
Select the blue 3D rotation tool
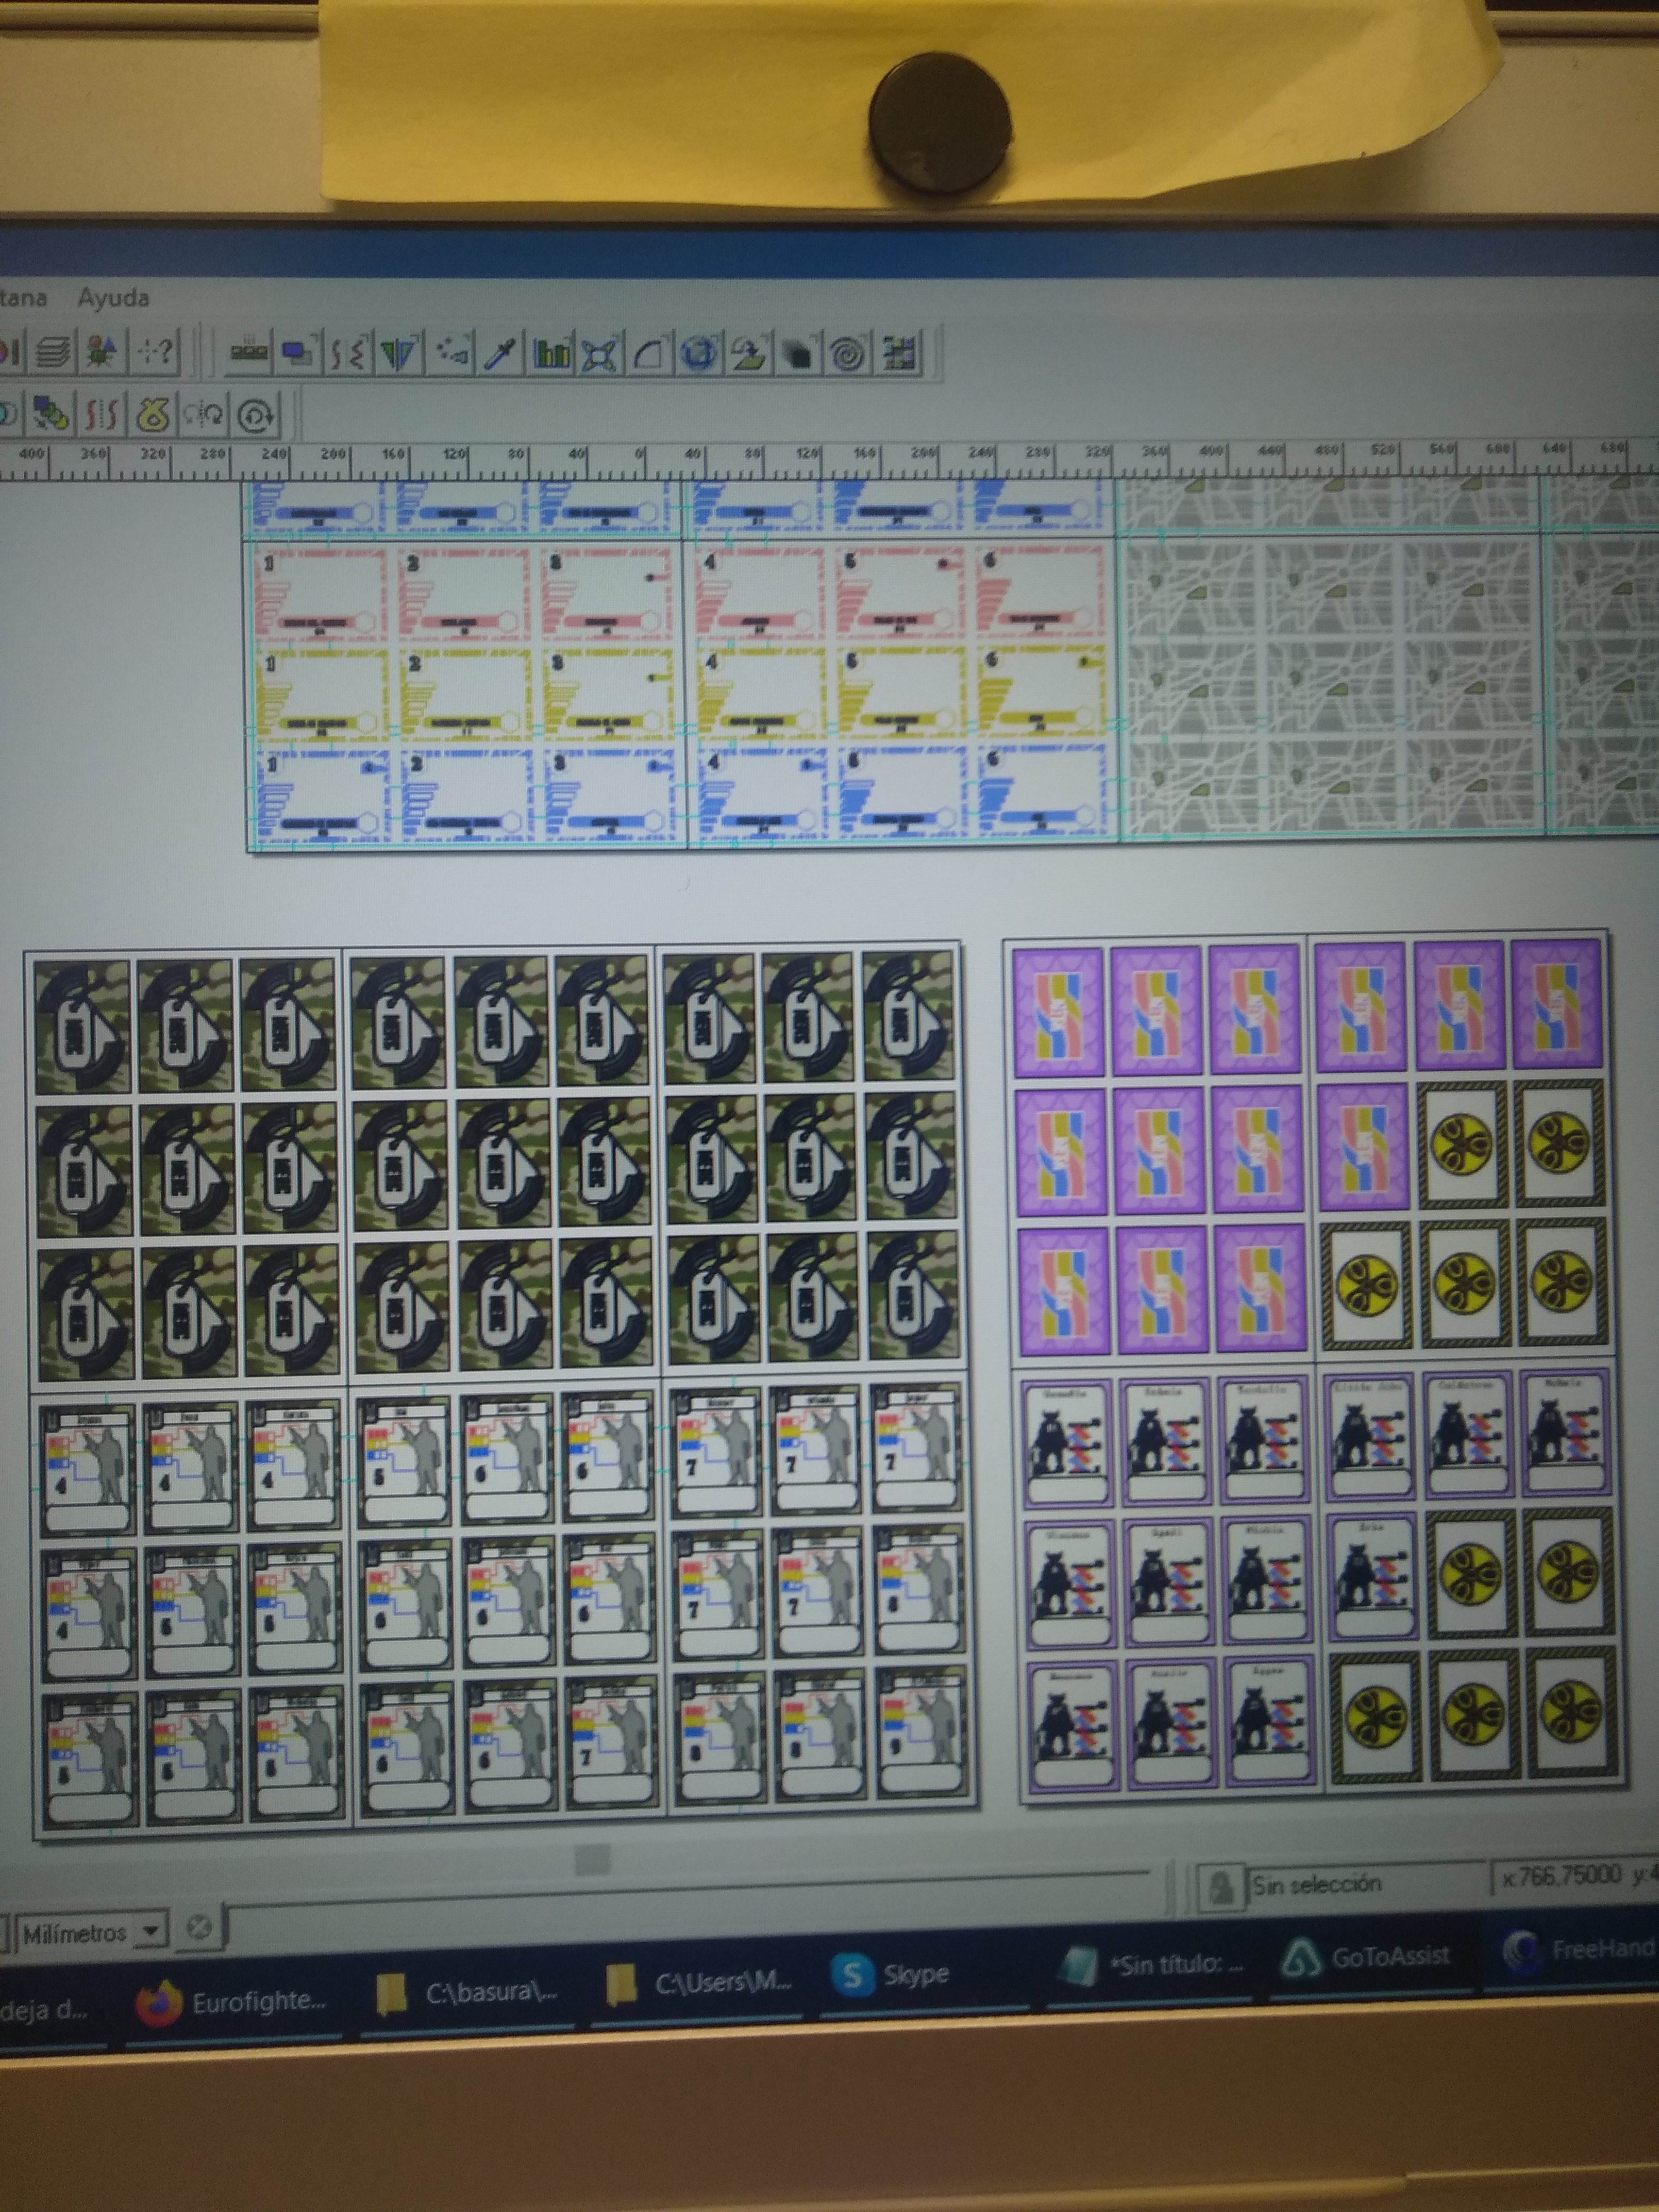tap(700, 354)
